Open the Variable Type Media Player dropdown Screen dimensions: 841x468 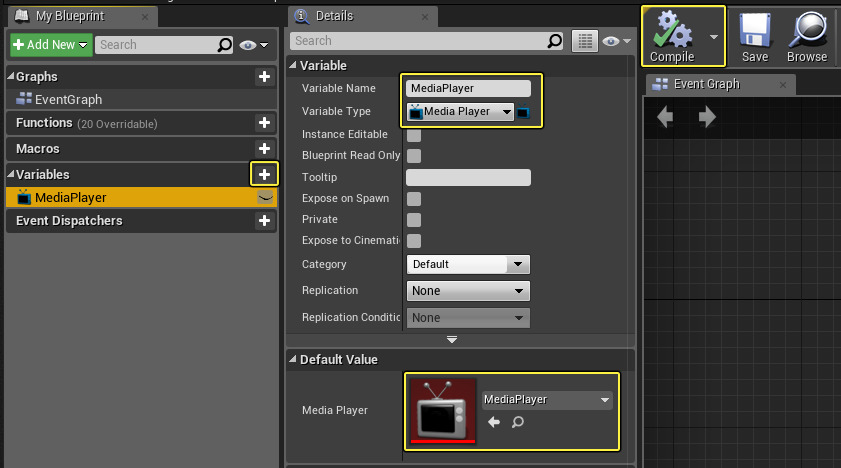click(461, 112)
